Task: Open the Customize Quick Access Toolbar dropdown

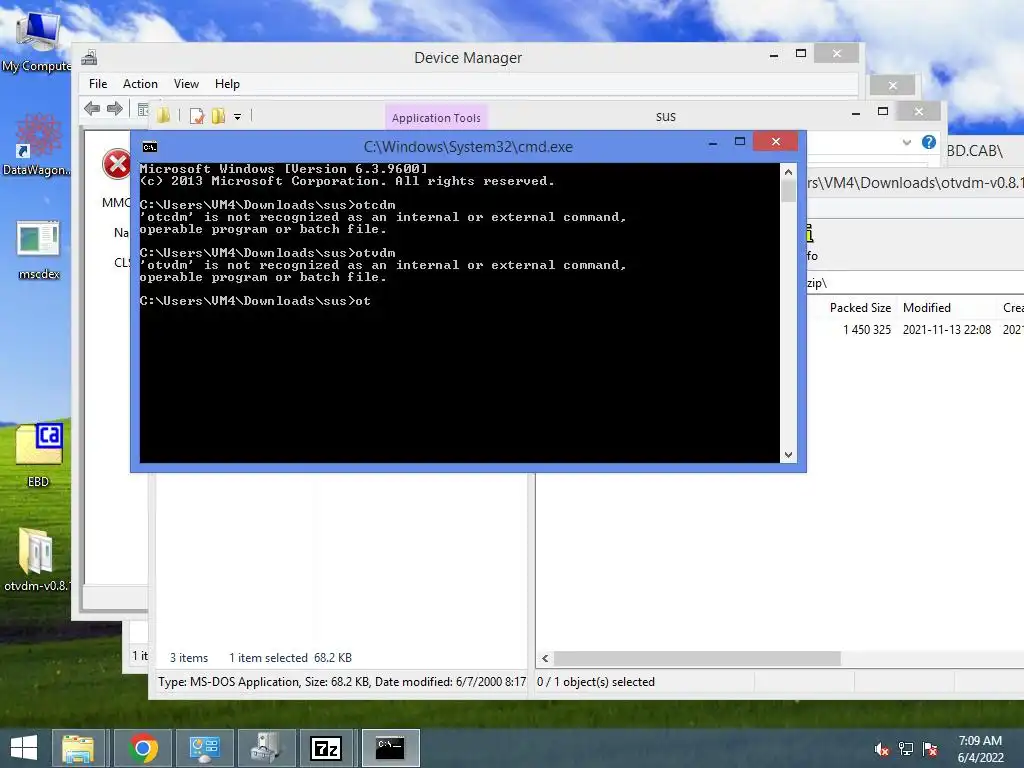Action: (x=238, y=117)
